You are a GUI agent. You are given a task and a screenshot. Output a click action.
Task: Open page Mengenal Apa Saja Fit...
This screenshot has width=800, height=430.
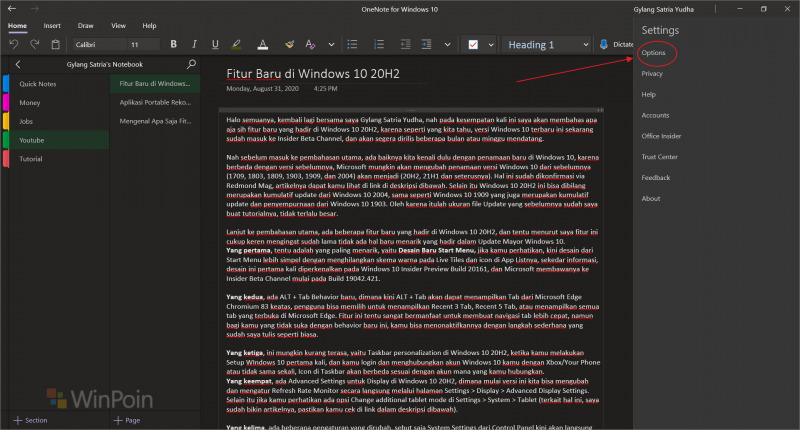coord(155,121)
